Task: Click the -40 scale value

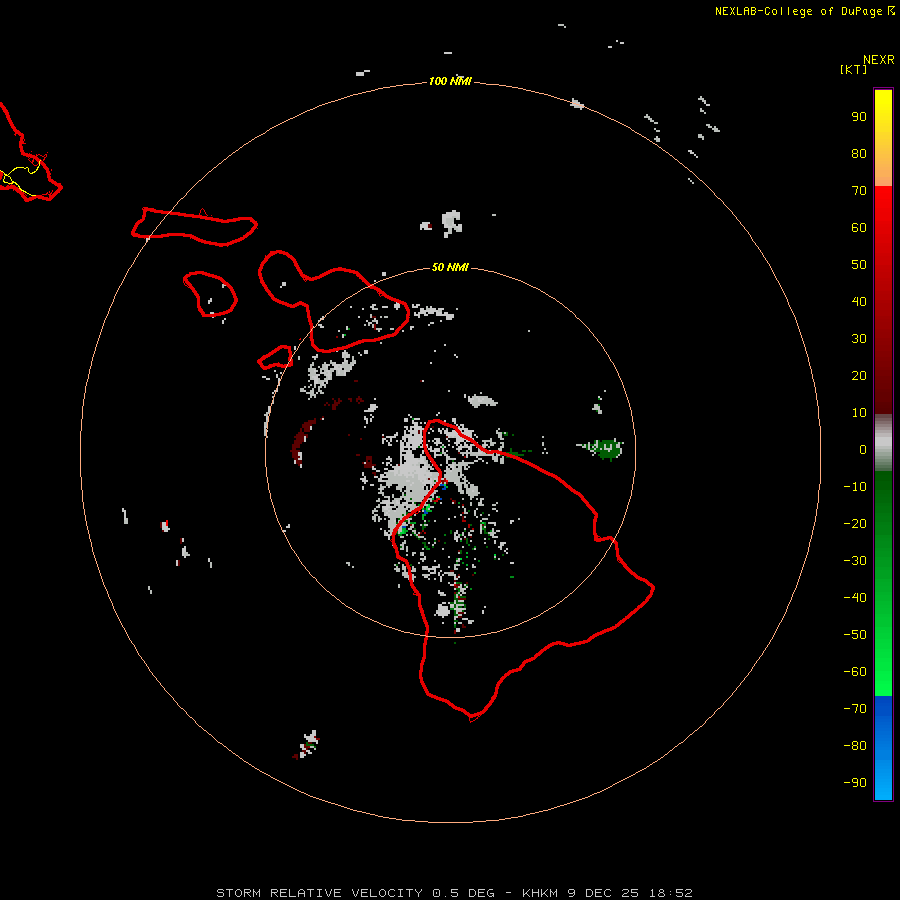Action: pos(855,598)
